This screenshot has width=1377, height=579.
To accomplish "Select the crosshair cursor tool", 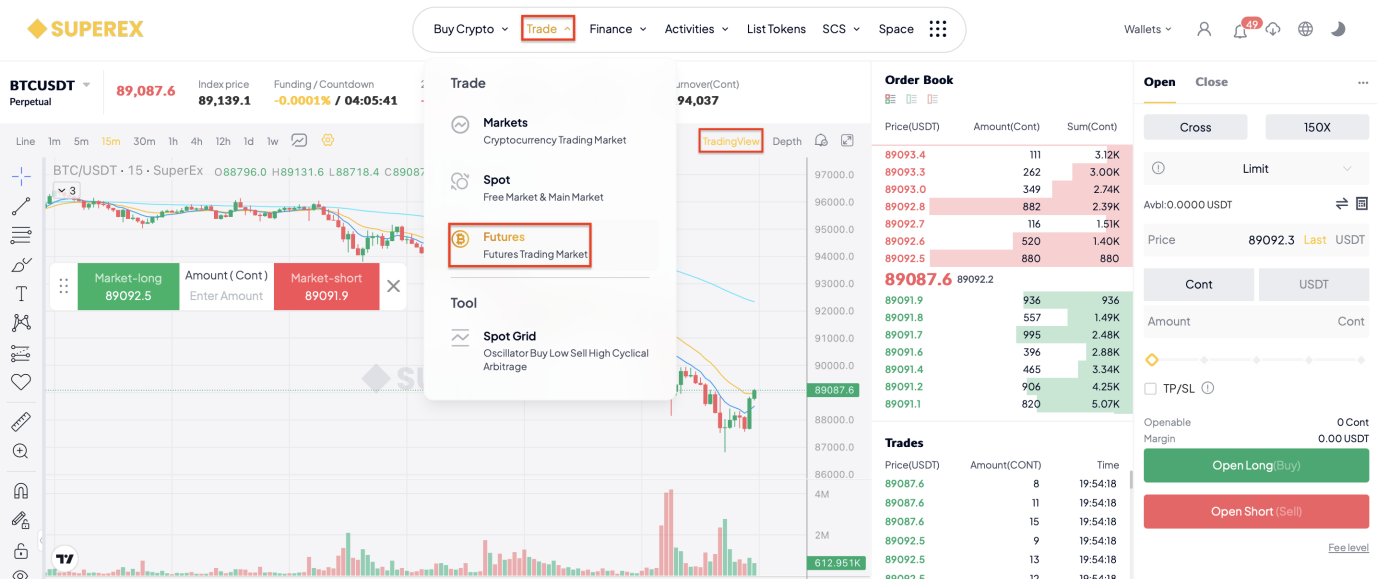I will [x=21, y=177].
